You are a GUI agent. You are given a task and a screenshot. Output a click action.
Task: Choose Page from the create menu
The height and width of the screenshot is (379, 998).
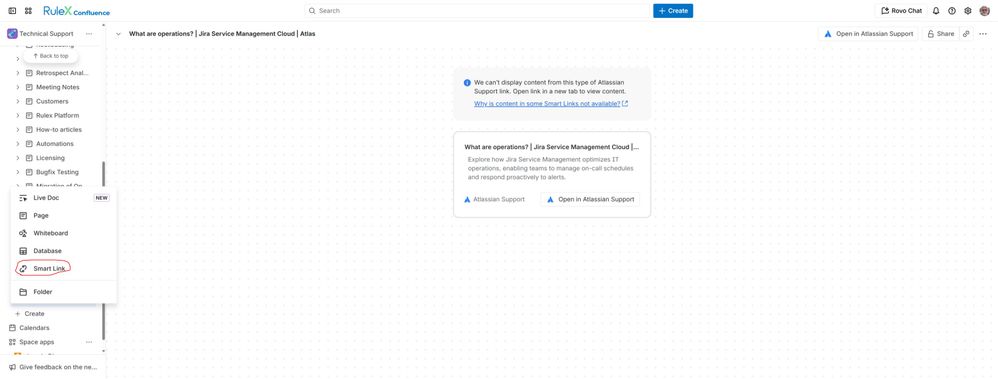(x=64, y=216)
